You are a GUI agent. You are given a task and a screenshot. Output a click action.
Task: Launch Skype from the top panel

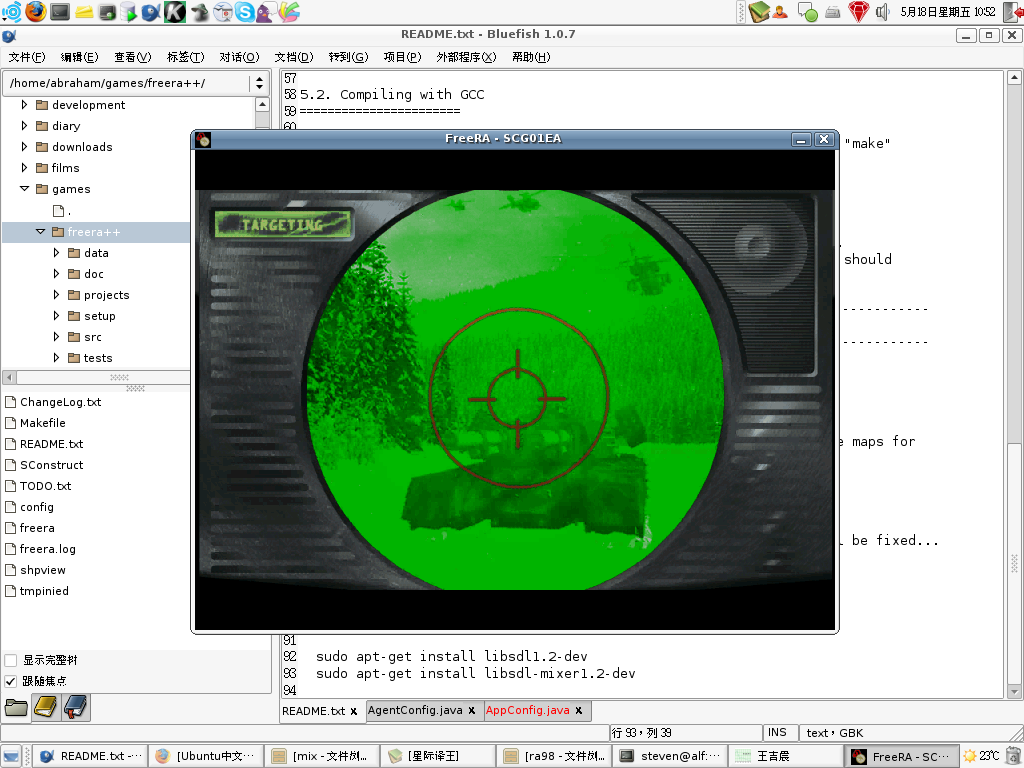244,12
